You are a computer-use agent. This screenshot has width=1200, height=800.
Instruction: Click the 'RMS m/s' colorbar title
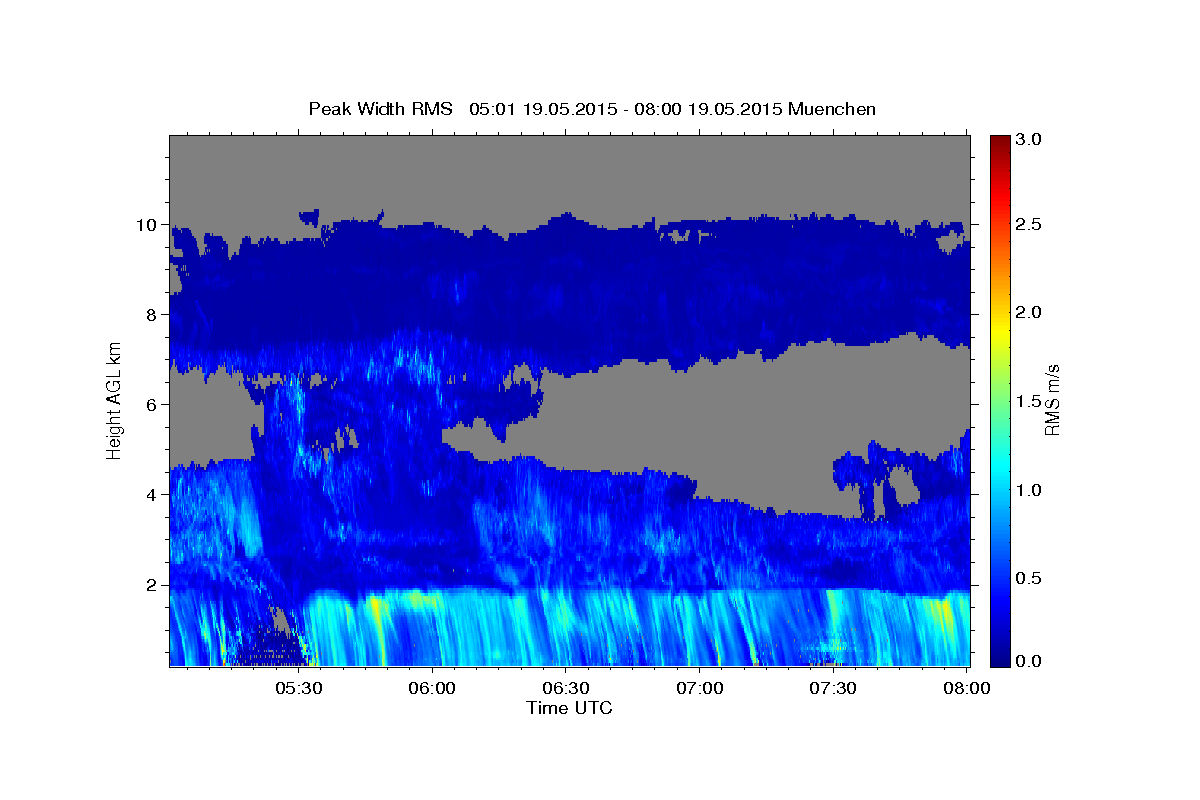click(x=1052, y=401)
